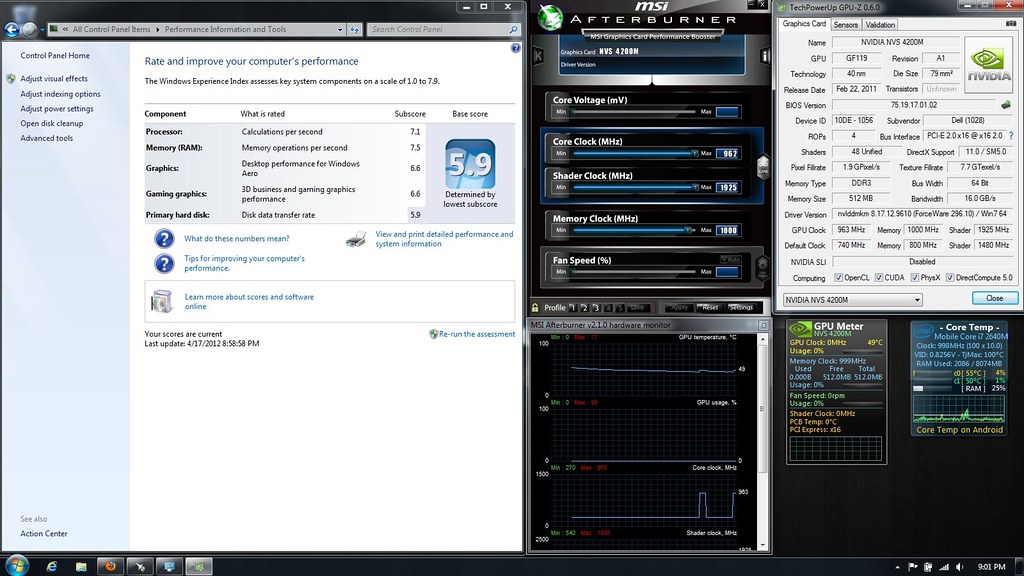1024x576 pixels.
Task: Click the Afterburner Apply button
Action: 679,308
